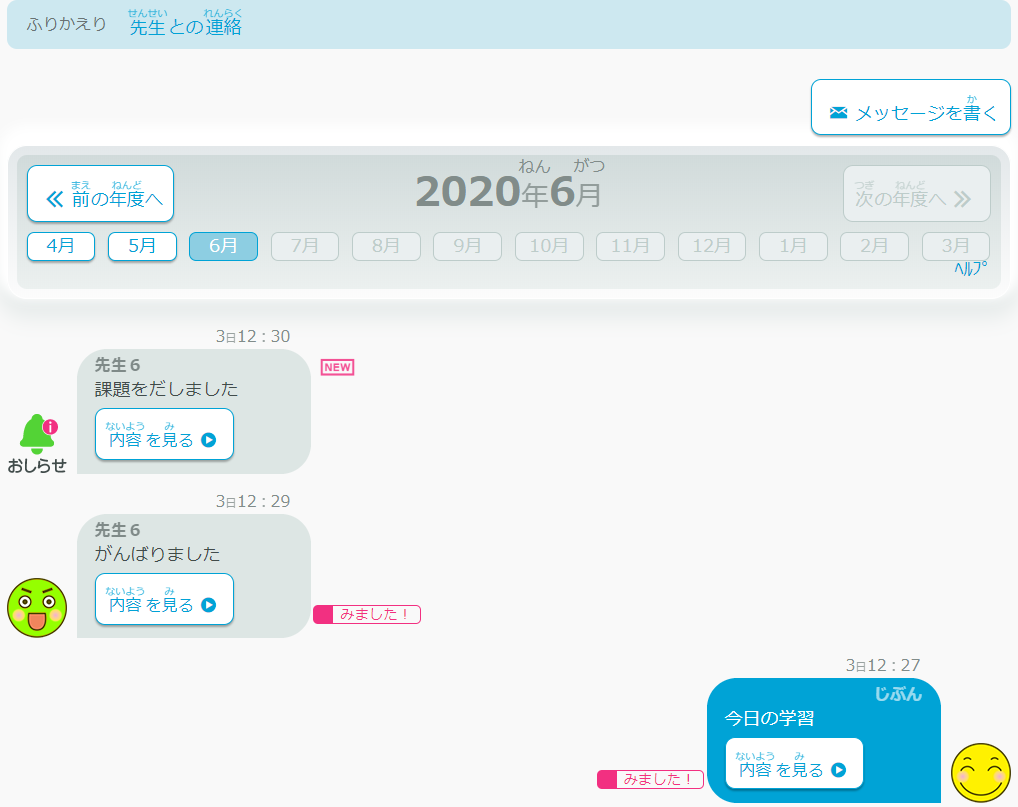Screen dimensions: 1018x807
Task: Select the 5月 month tab
Action: pos(142,246)
